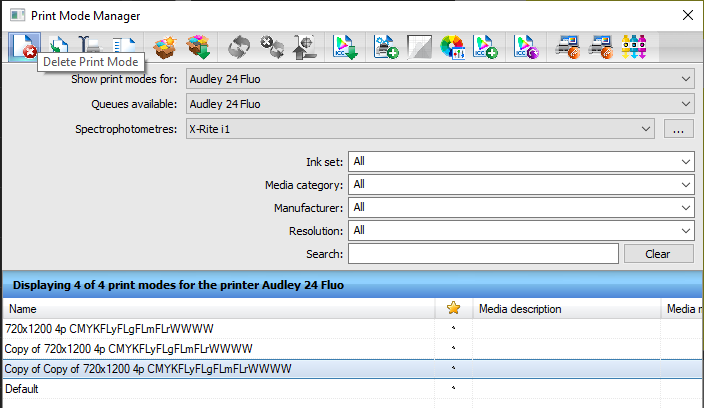The width and height of the screenshot is (704, 408).
Task: Click the open box icon with the sun
Action: [165, 47]
